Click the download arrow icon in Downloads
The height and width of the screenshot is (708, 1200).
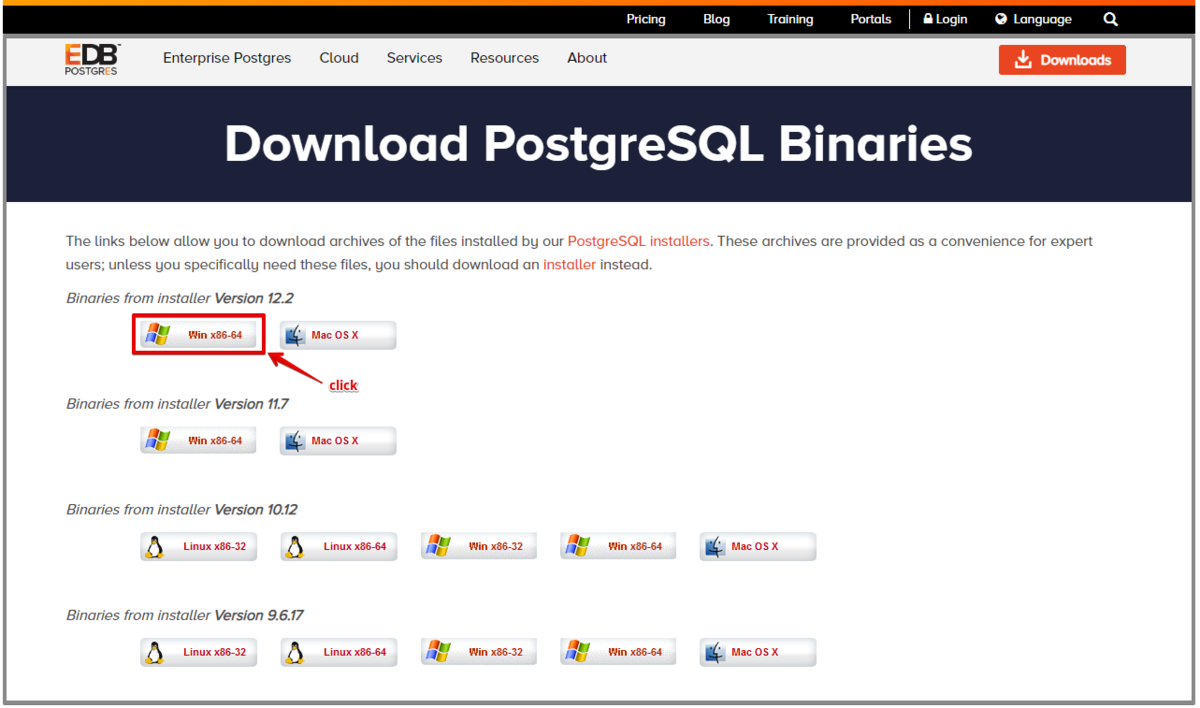coord(1023,60)
